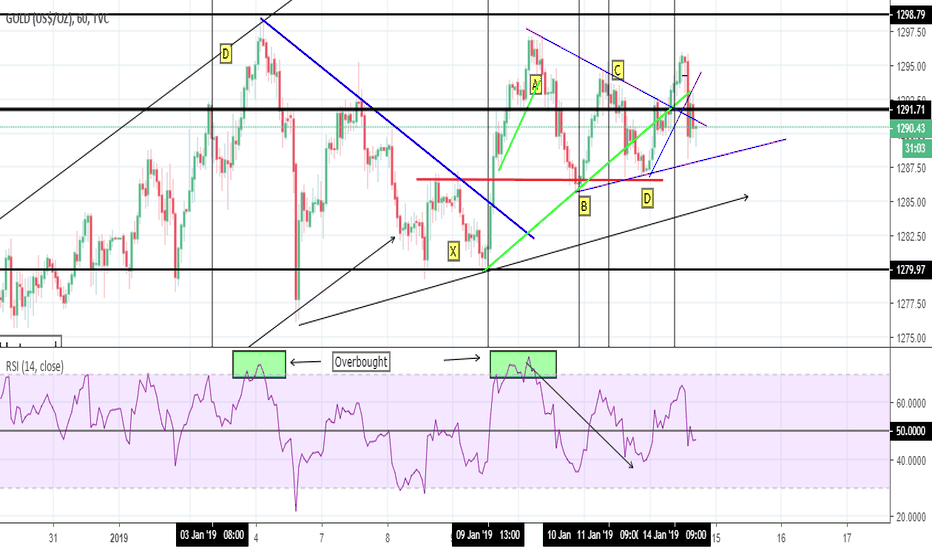Click the 20.0000 RSI scale value
Image resolution: width=932 pixels, height=550 pixels.
pos(911,517)
